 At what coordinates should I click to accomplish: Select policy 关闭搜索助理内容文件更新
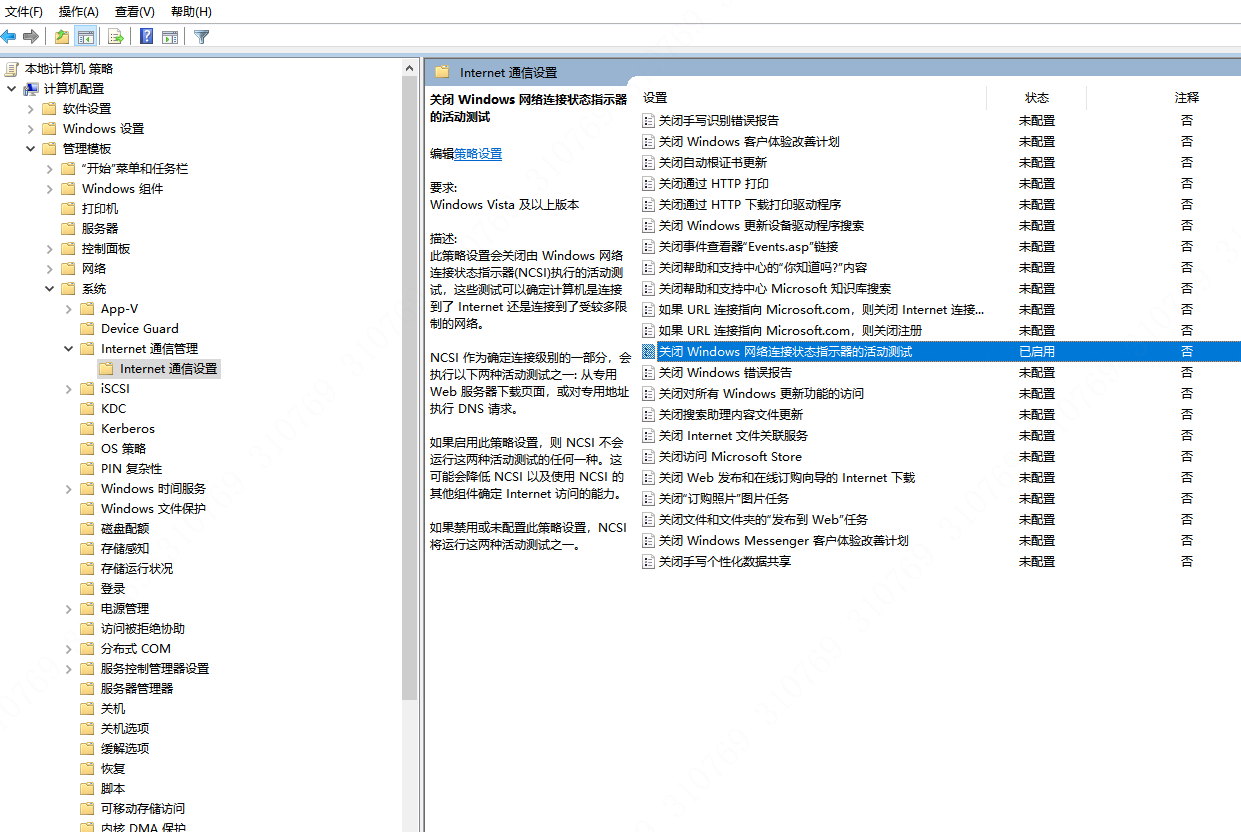(x=730, y=414)
